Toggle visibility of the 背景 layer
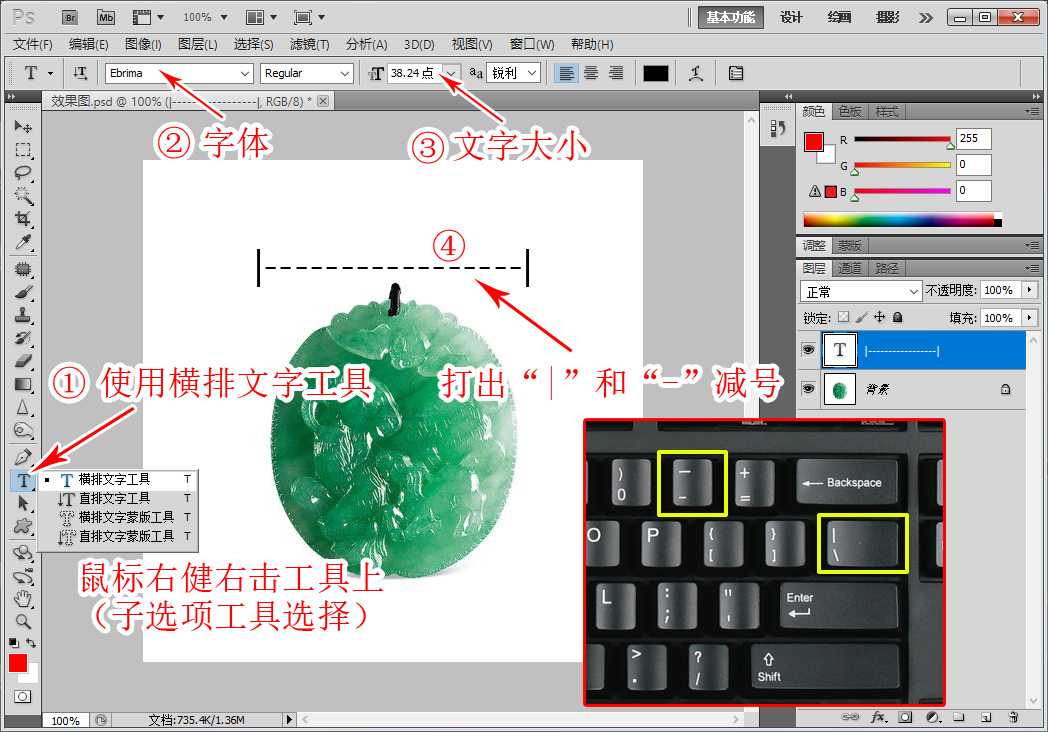 (808, 389)
